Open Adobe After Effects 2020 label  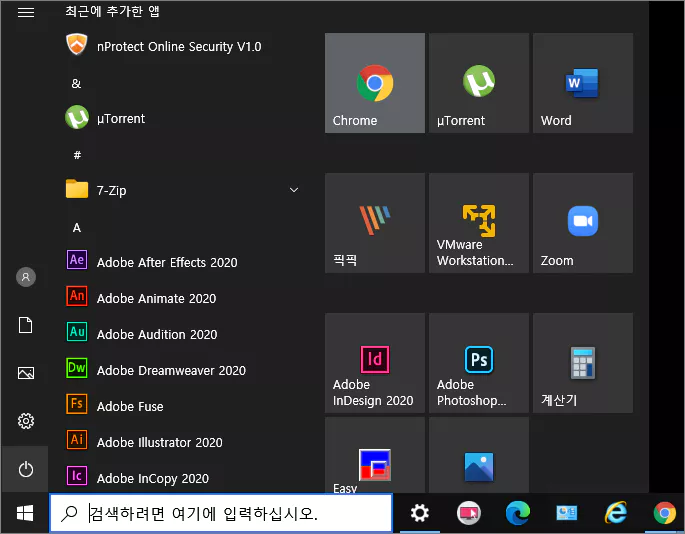167,262
